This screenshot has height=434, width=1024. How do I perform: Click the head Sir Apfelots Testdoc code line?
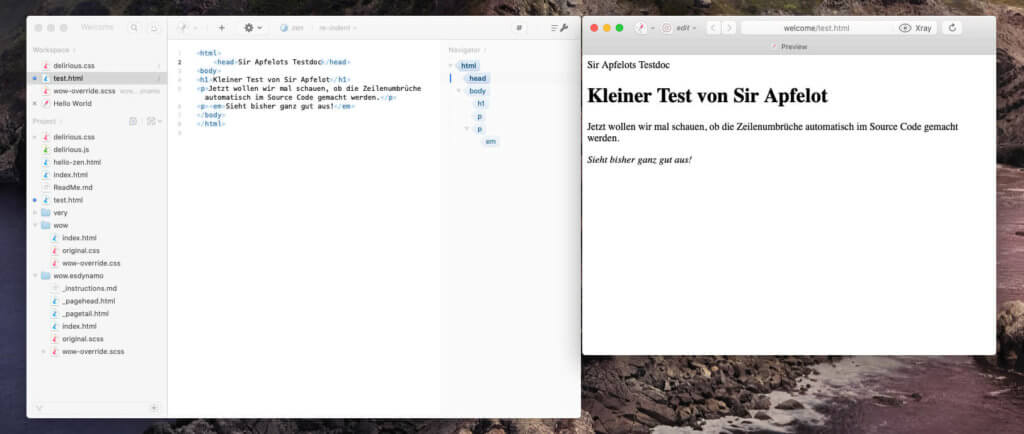pyautogui.click(x=281, y=62)
